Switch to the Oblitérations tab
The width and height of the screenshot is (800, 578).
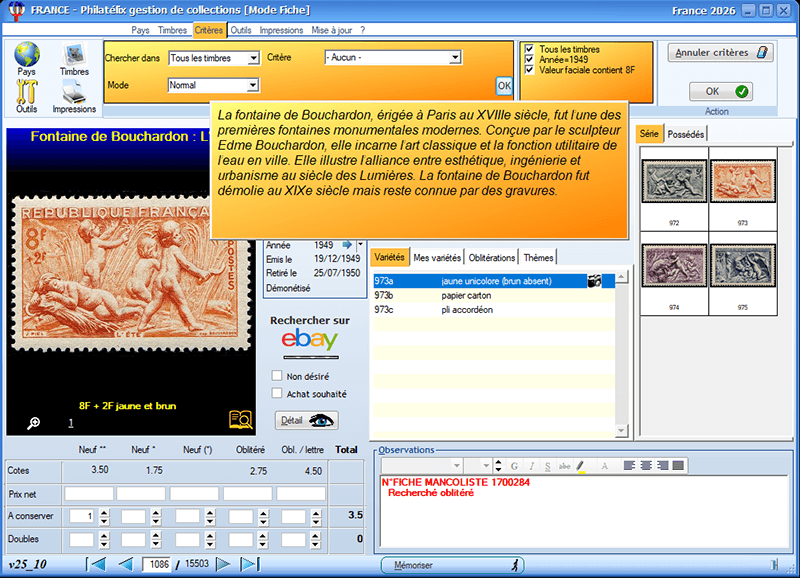(492, 258)
